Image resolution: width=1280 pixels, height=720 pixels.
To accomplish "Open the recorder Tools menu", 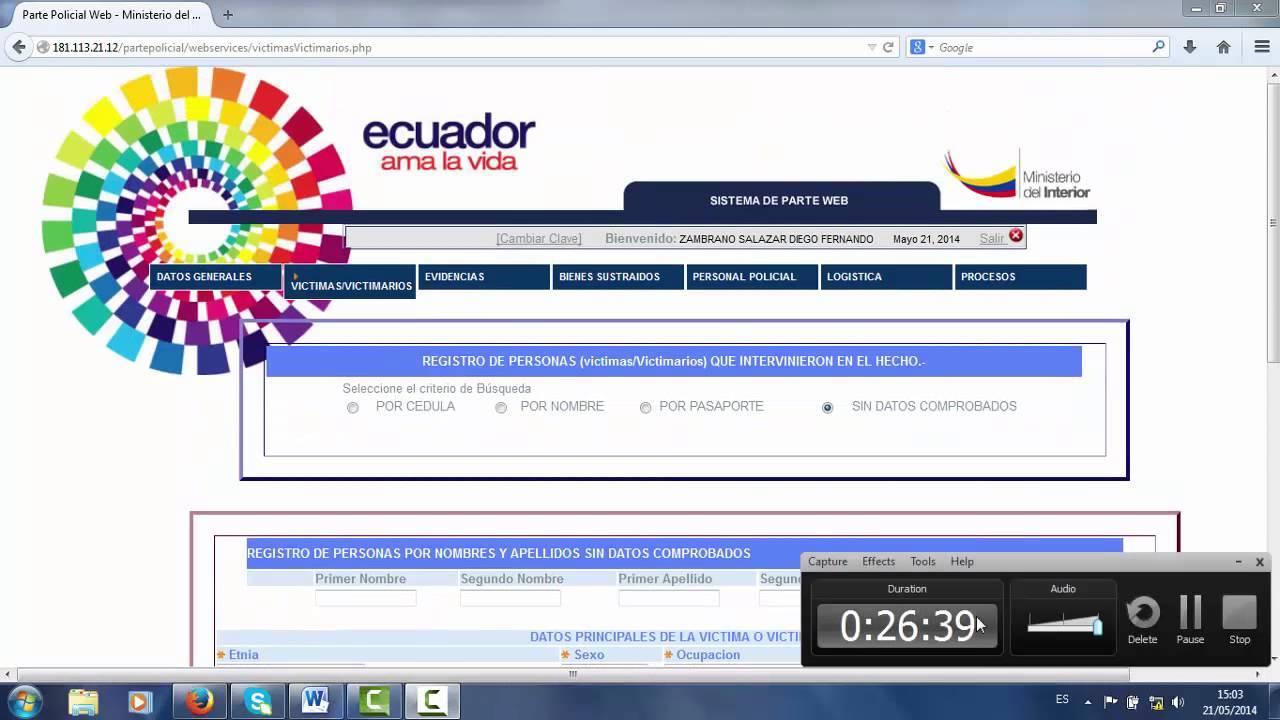I will [923, 562].
